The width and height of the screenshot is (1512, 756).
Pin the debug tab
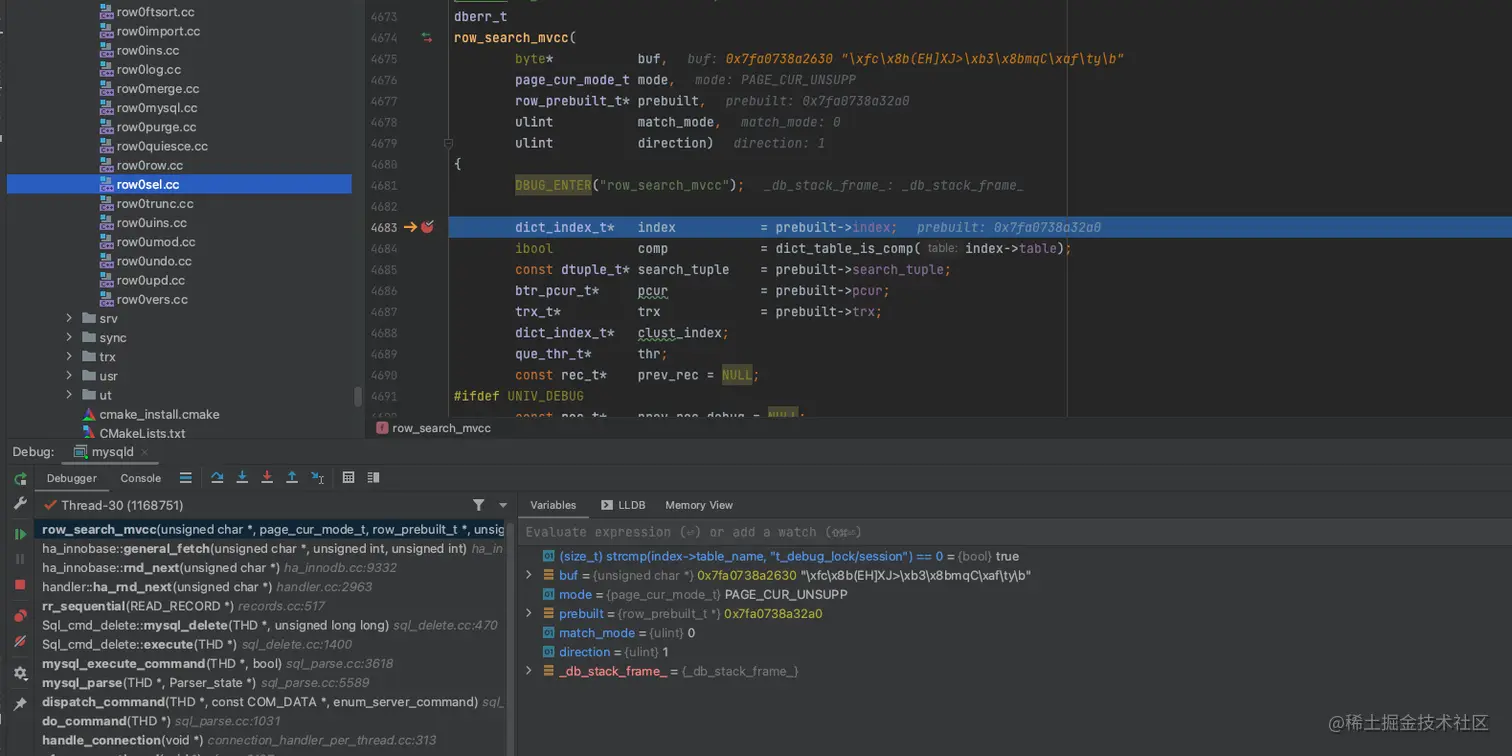[20, 704]
